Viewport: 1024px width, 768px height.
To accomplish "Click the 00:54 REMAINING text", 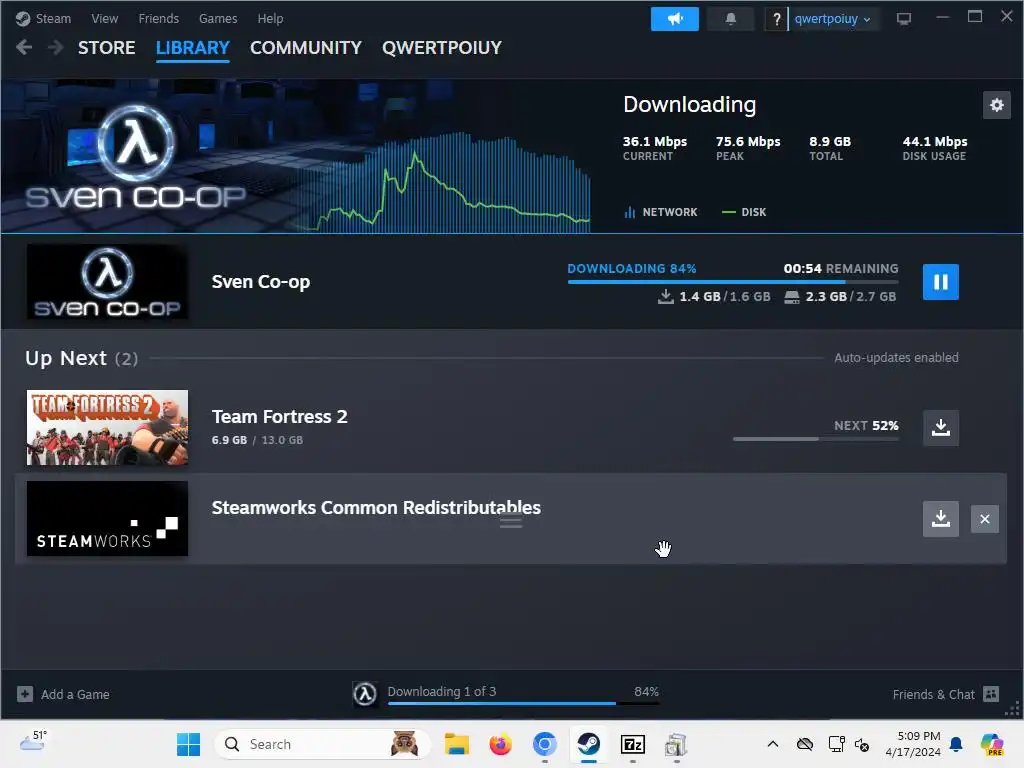I will point(840,268).
